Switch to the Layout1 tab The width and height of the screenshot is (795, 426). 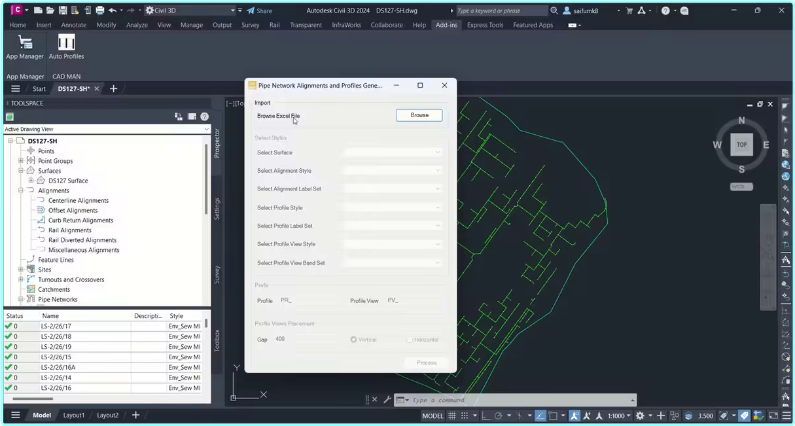pyautogui.click(x=74, y=415)
